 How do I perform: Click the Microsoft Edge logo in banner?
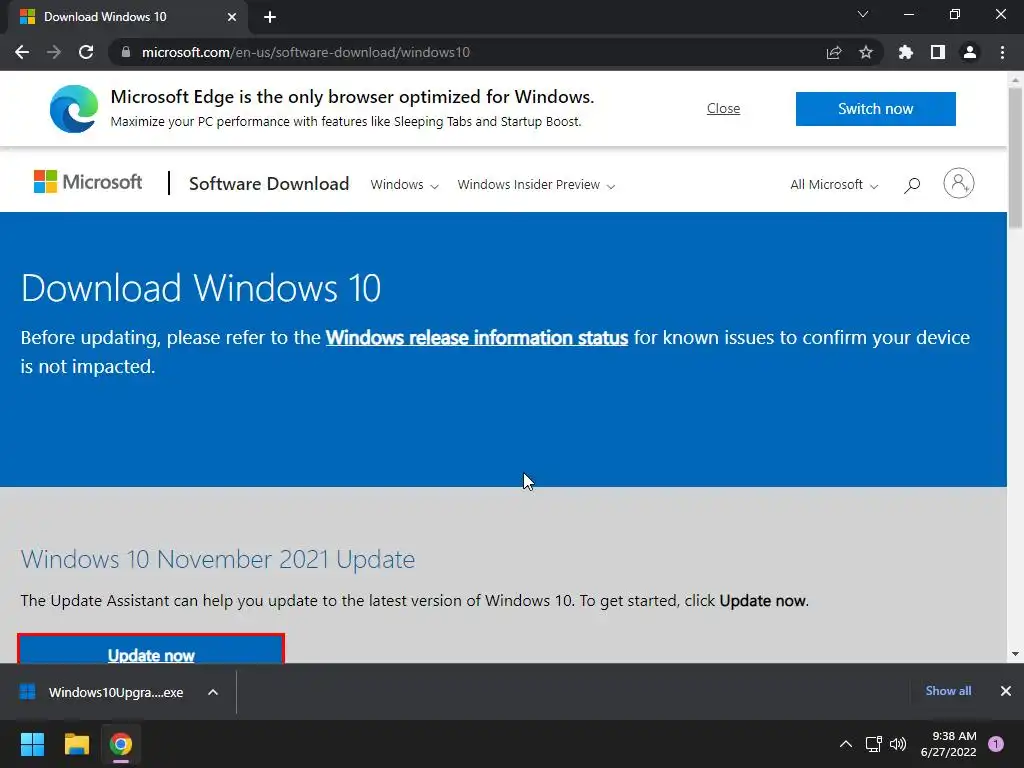coord(74,108)
